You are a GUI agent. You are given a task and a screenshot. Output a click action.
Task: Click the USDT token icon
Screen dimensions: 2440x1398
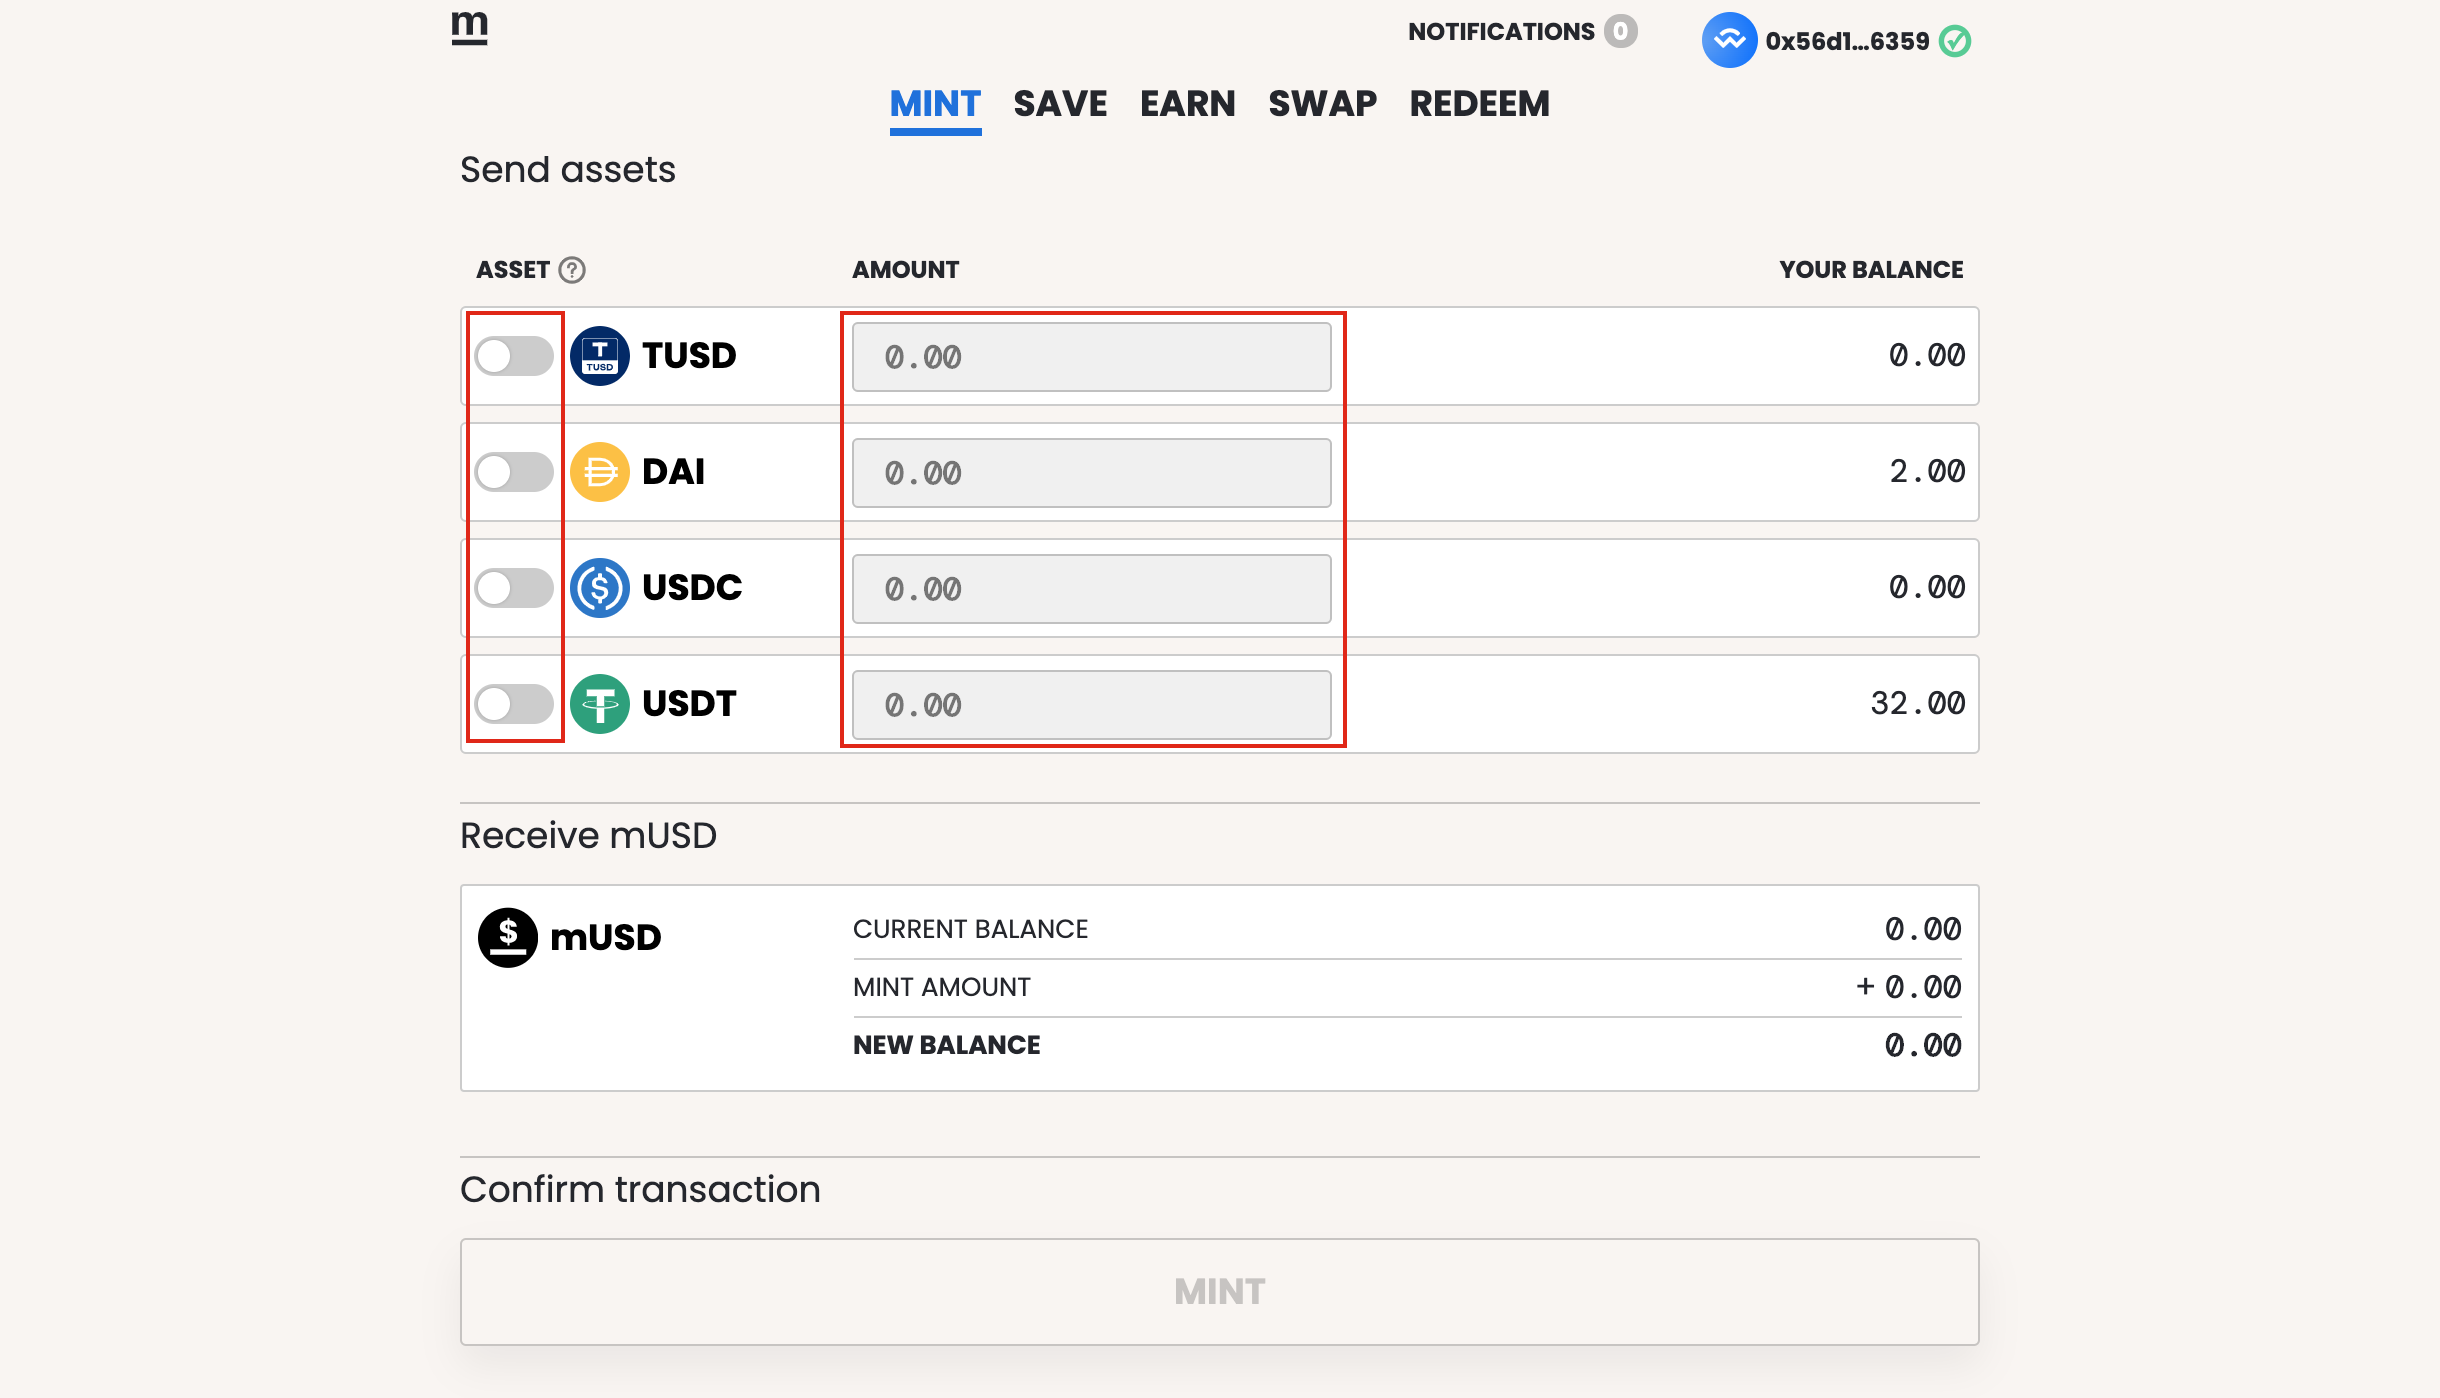click(x=600, y=704)
